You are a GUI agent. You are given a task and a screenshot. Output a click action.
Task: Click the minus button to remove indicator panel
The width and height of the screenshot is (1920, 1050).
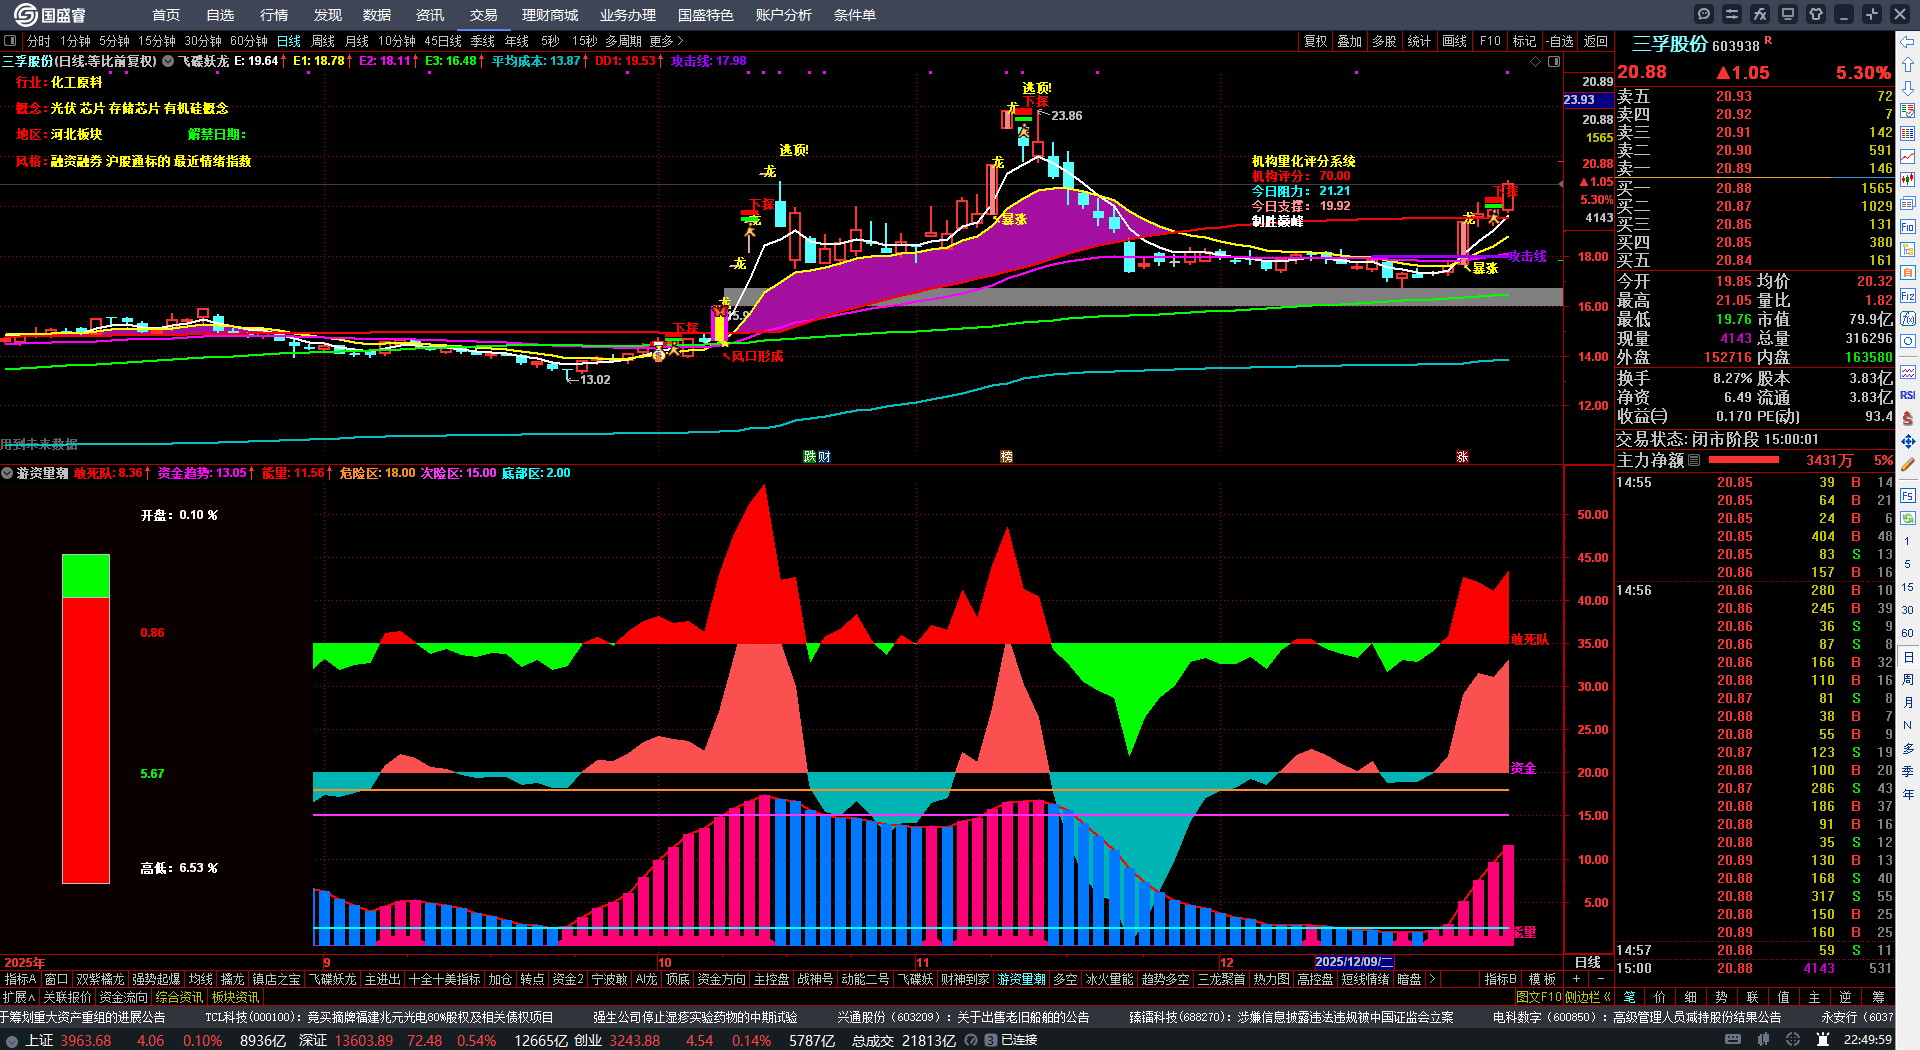pos(1601,979)
